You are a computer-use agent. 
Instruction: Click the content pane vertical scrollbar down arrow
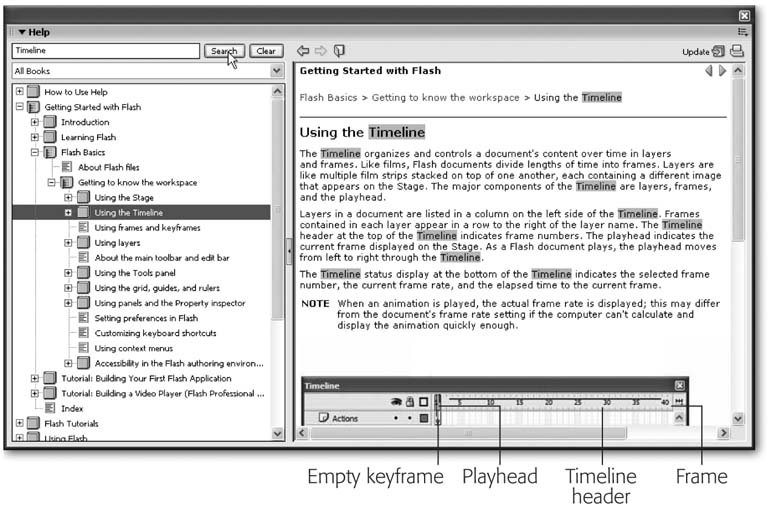click(x=738, y=419)
